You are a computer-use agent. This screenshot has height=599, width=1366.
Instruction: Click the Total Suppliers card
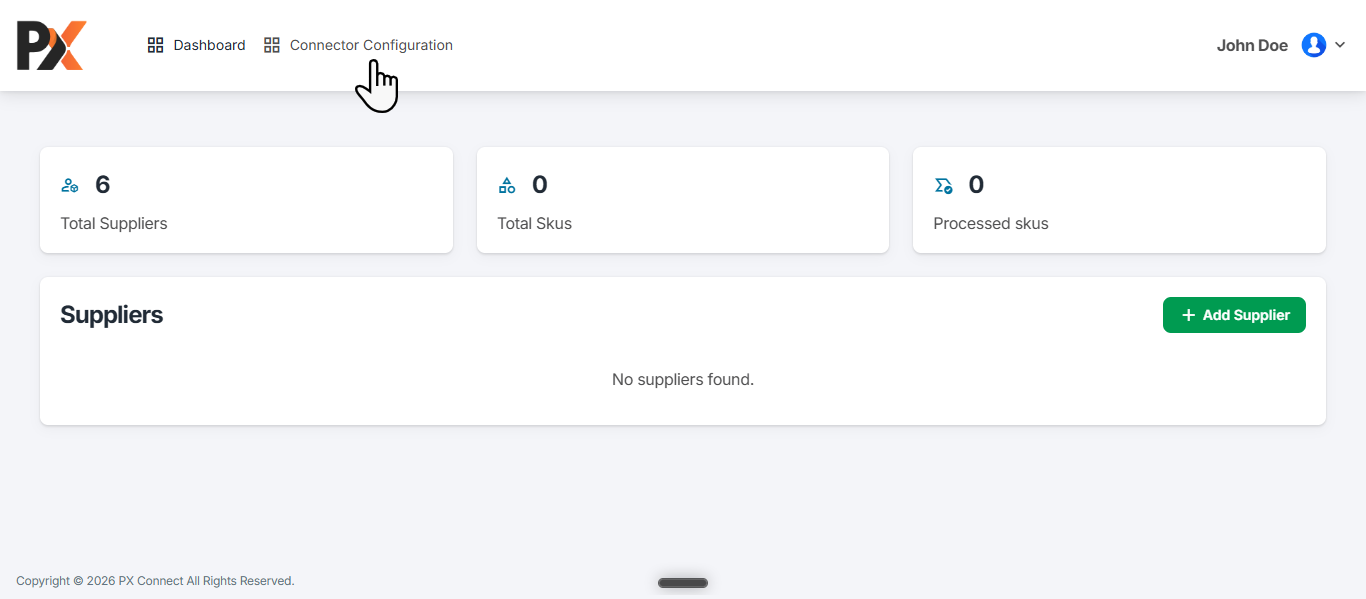(x=246, y=200)
